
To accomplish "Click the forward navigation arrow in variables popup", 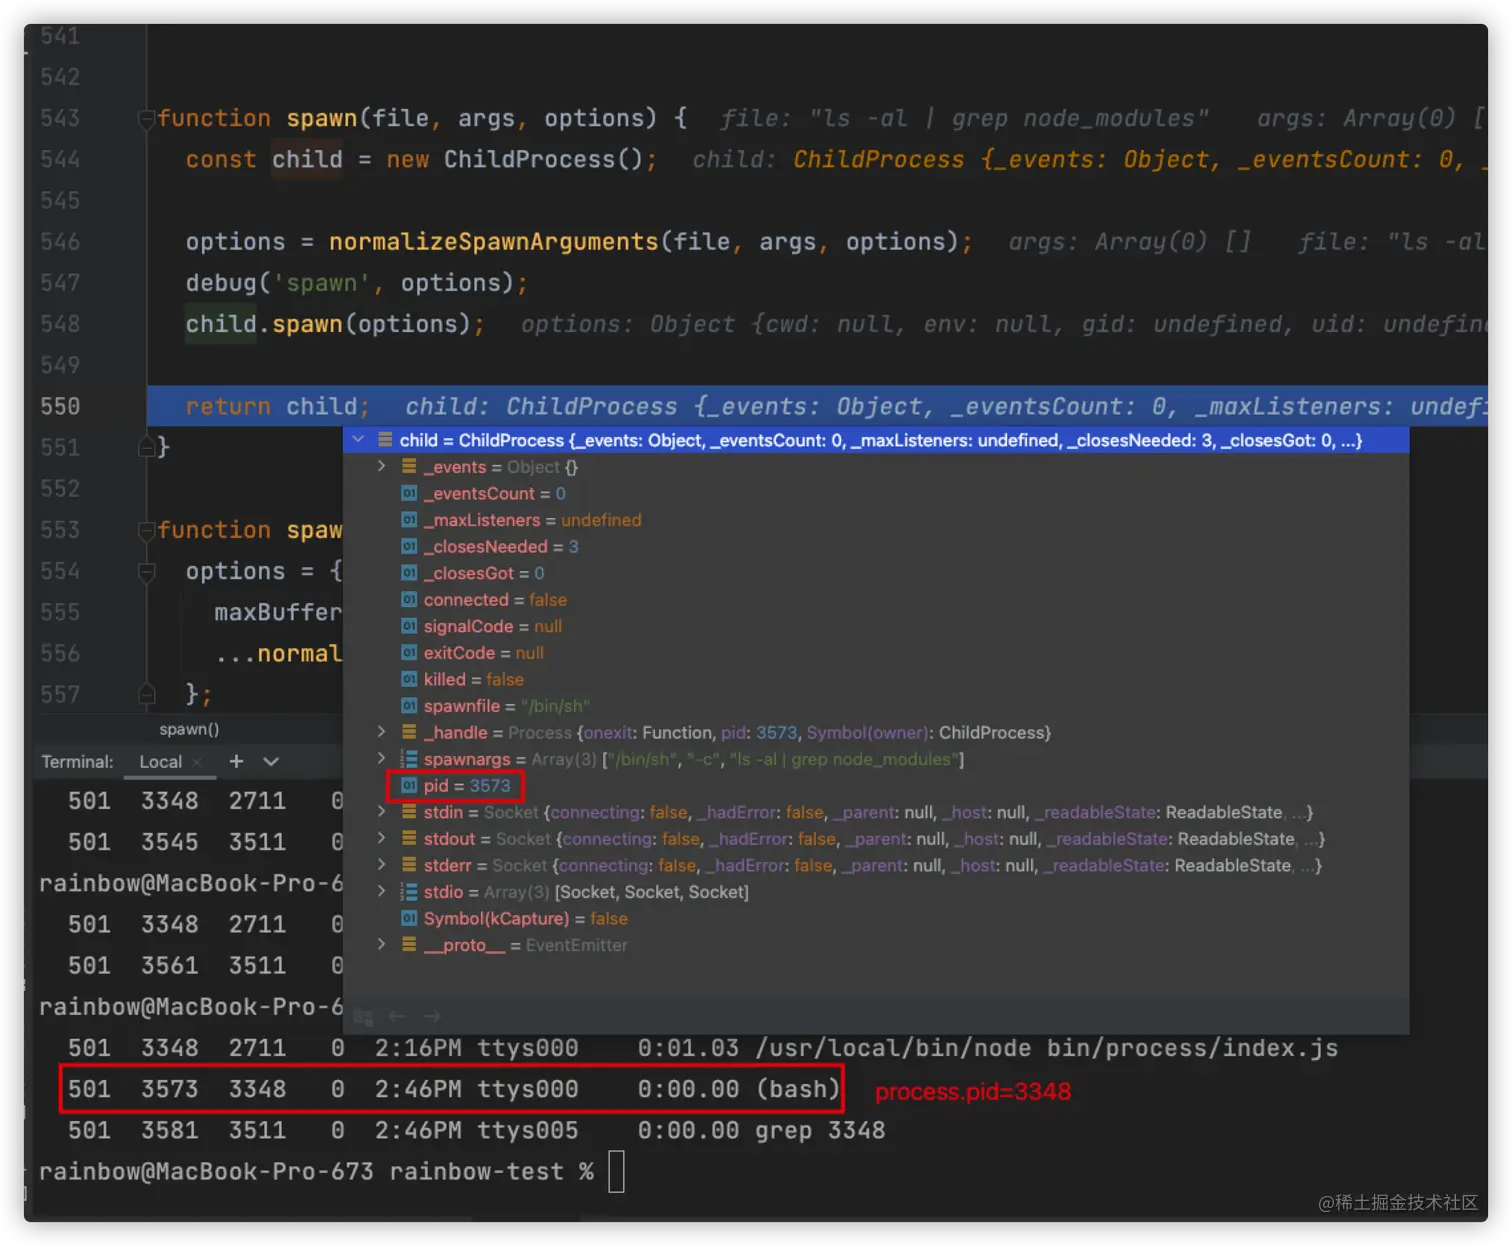I will pos(431,1016).
